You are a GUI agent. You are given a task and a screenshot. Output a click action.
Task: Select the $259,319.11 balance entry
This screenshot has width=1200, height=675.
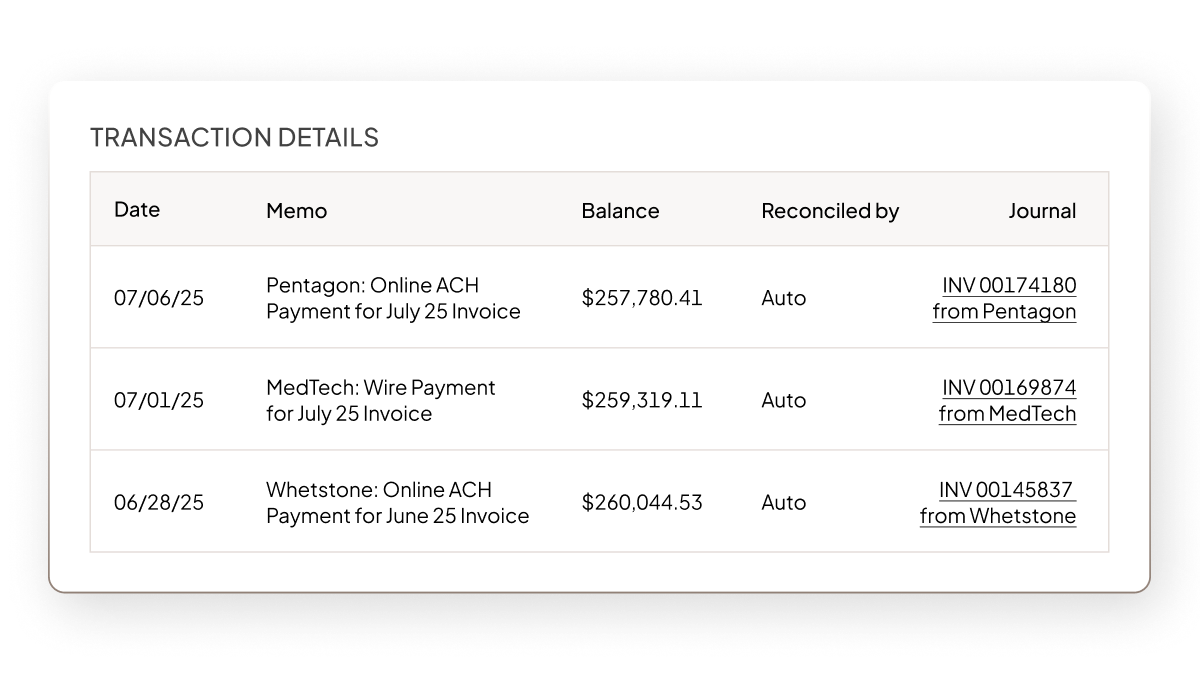tap(642, 399)
